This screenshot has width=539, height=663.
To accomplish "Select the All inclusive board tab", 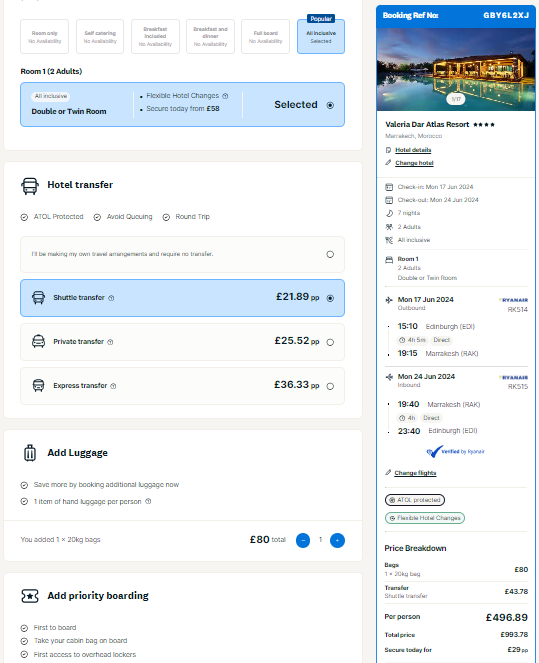I will 321,36.
